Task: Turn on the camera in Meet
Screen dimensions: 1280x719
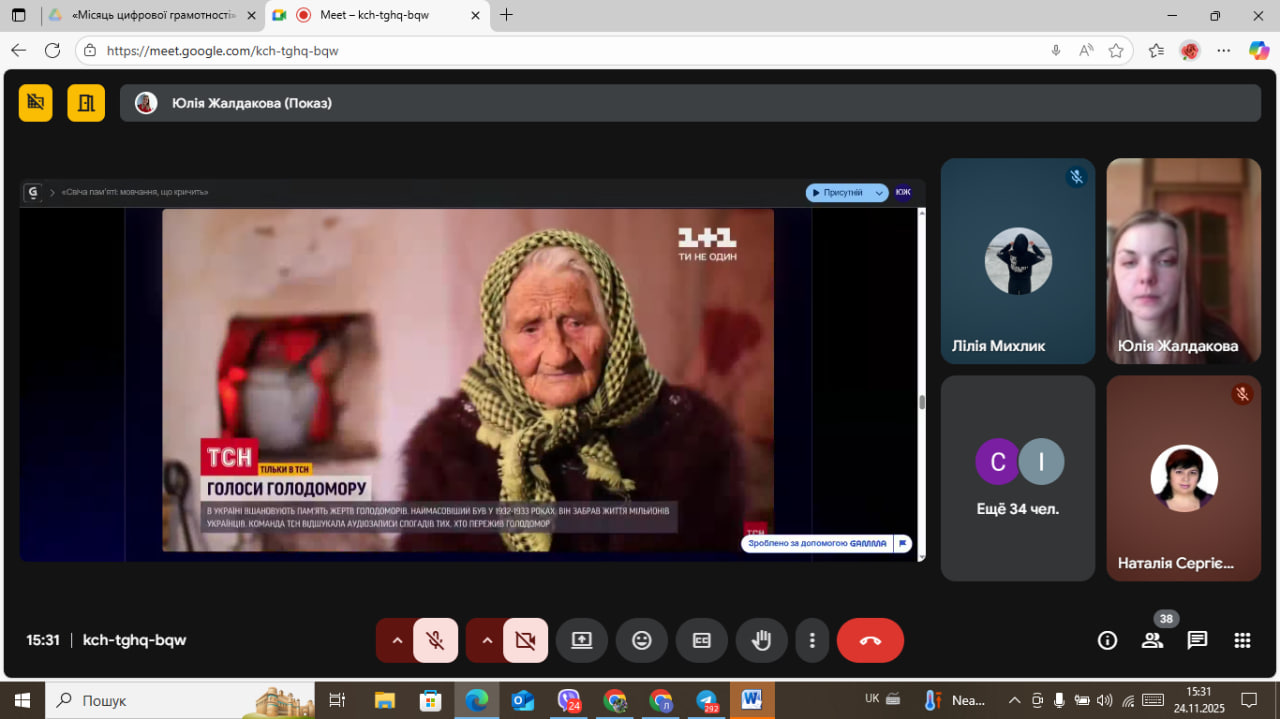Action: (525, 641)
